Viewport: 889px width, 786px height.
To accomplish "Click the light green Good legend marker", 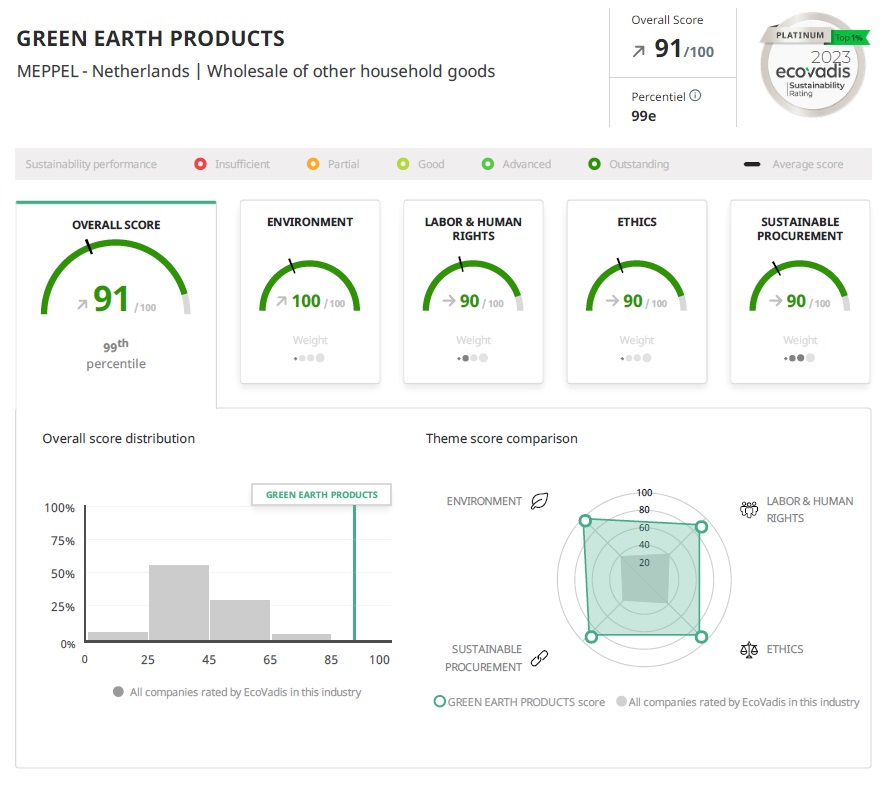I will [x=403, y=164].
